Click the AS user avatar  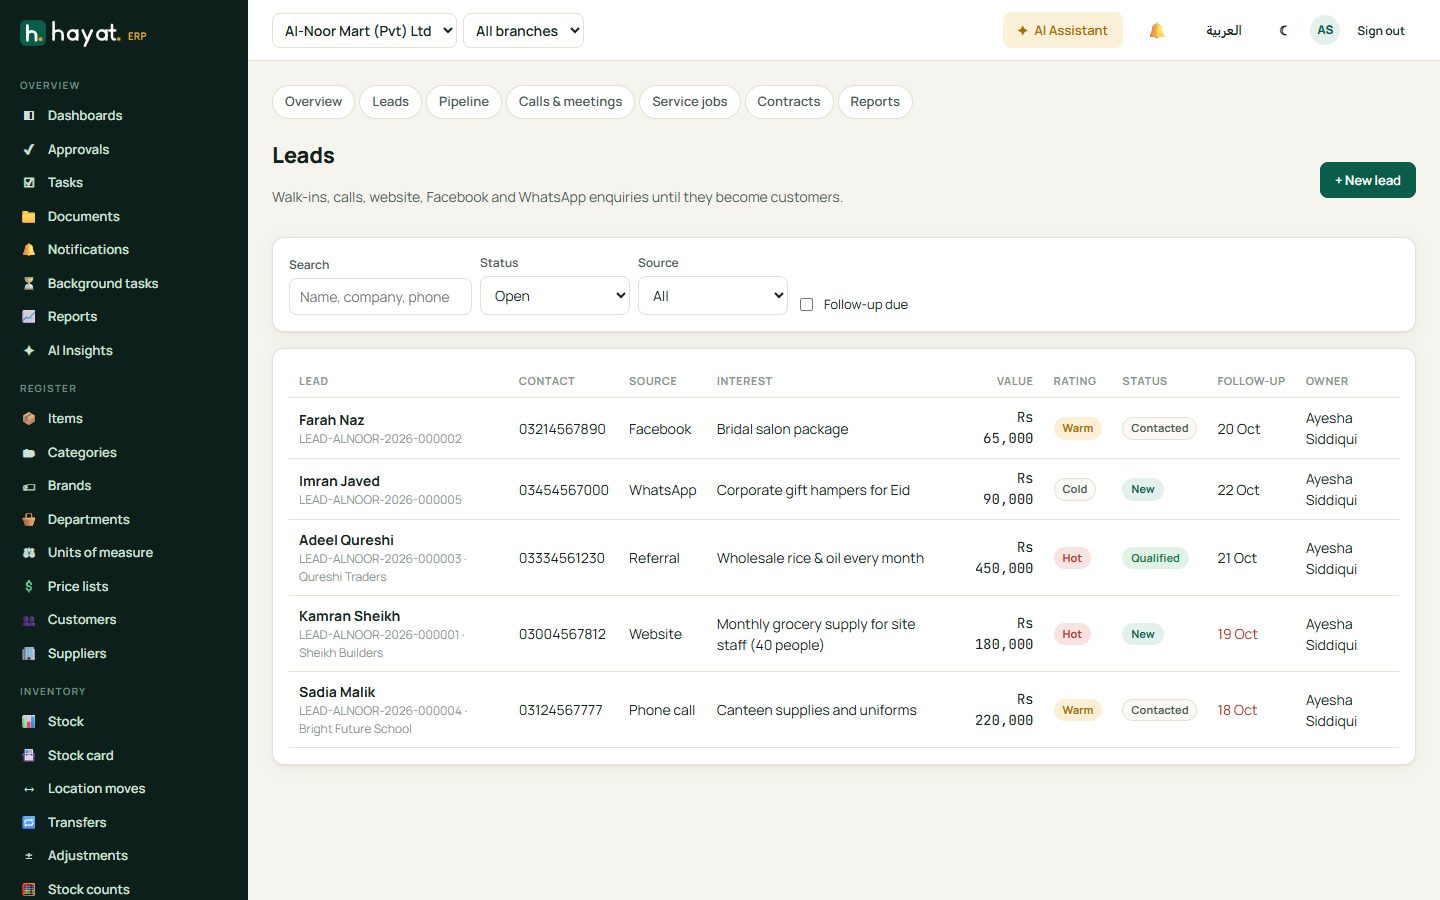point(1325,30)
